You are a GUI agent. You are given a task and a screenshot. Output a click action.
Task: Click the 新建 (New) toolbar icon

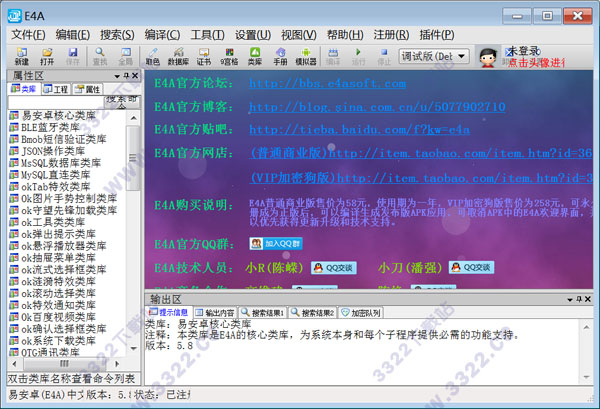click(x=22, y=56)
